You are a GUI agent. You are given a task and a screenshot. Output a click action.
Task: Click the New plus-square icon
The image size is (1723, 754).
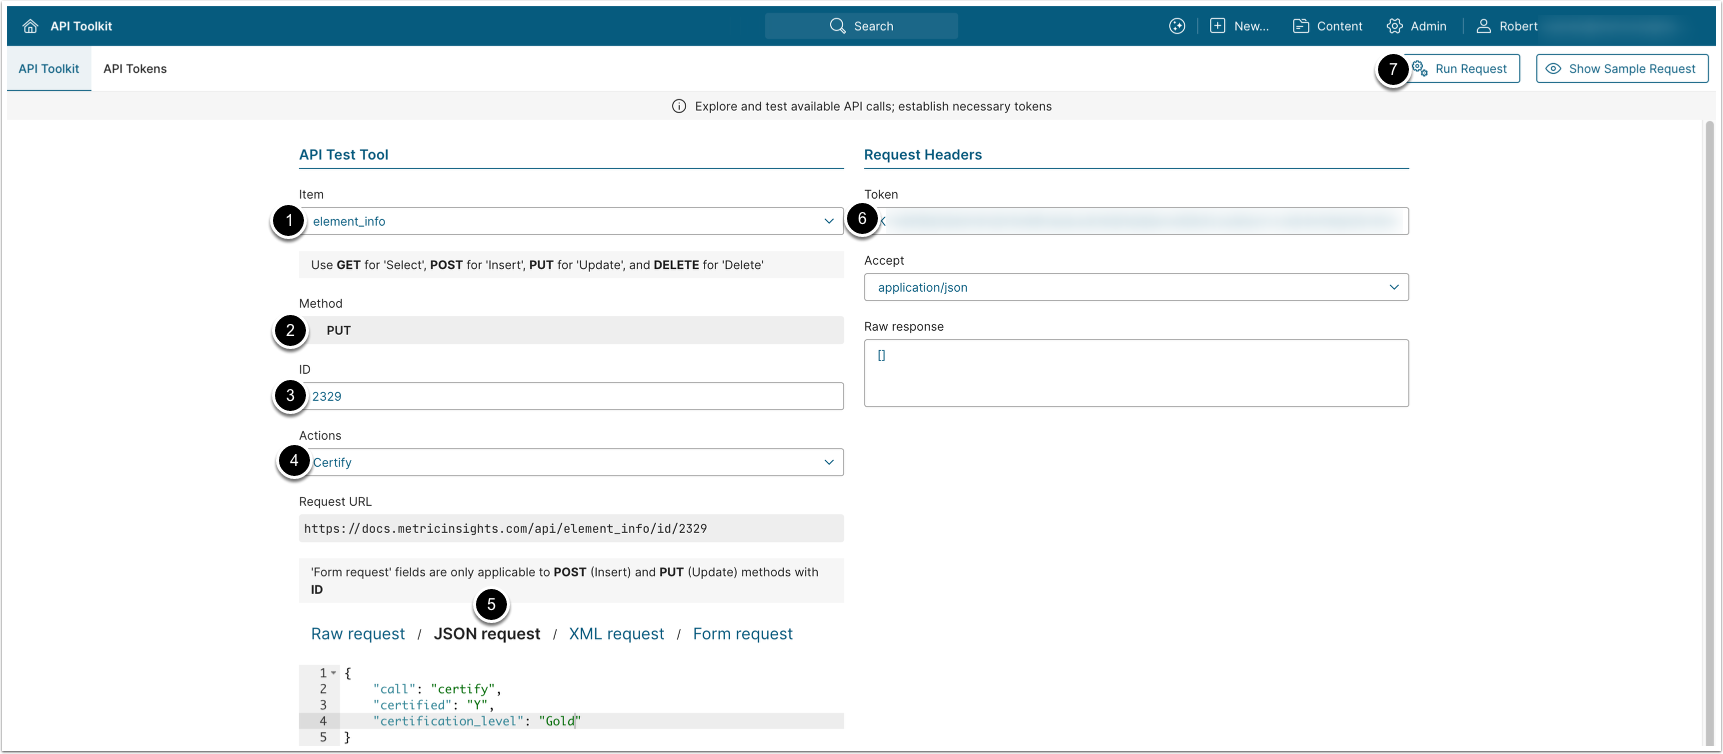1217,26
